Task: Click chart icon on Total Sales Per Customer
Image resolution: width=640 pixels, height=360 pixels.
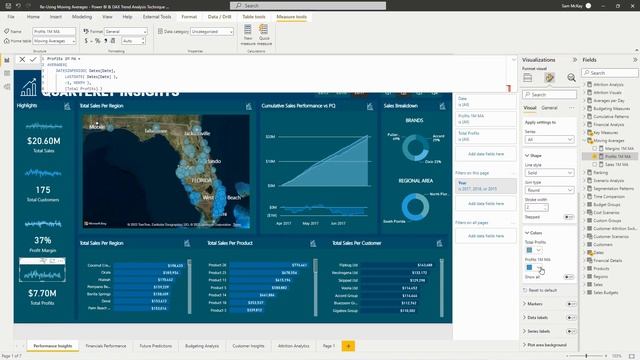Action: point(440,243)
